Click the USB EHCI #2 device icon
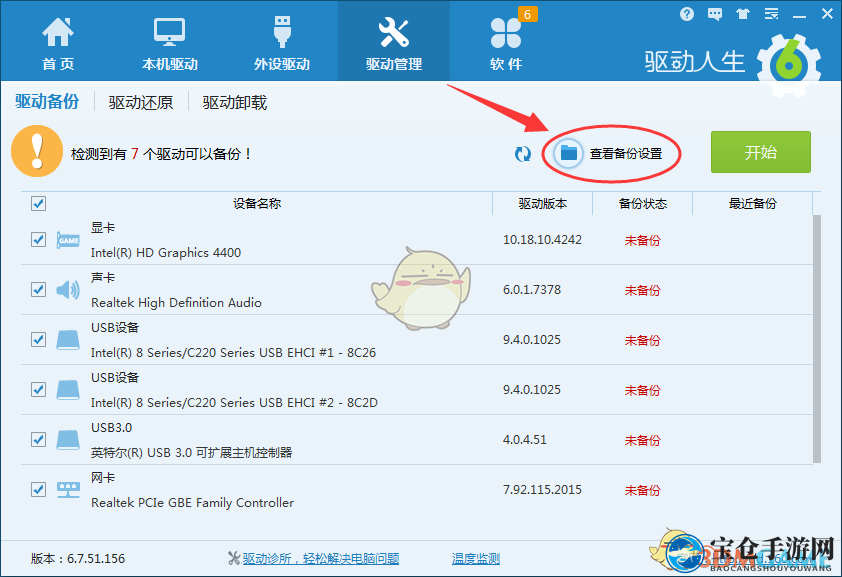 tap(68, 390)
